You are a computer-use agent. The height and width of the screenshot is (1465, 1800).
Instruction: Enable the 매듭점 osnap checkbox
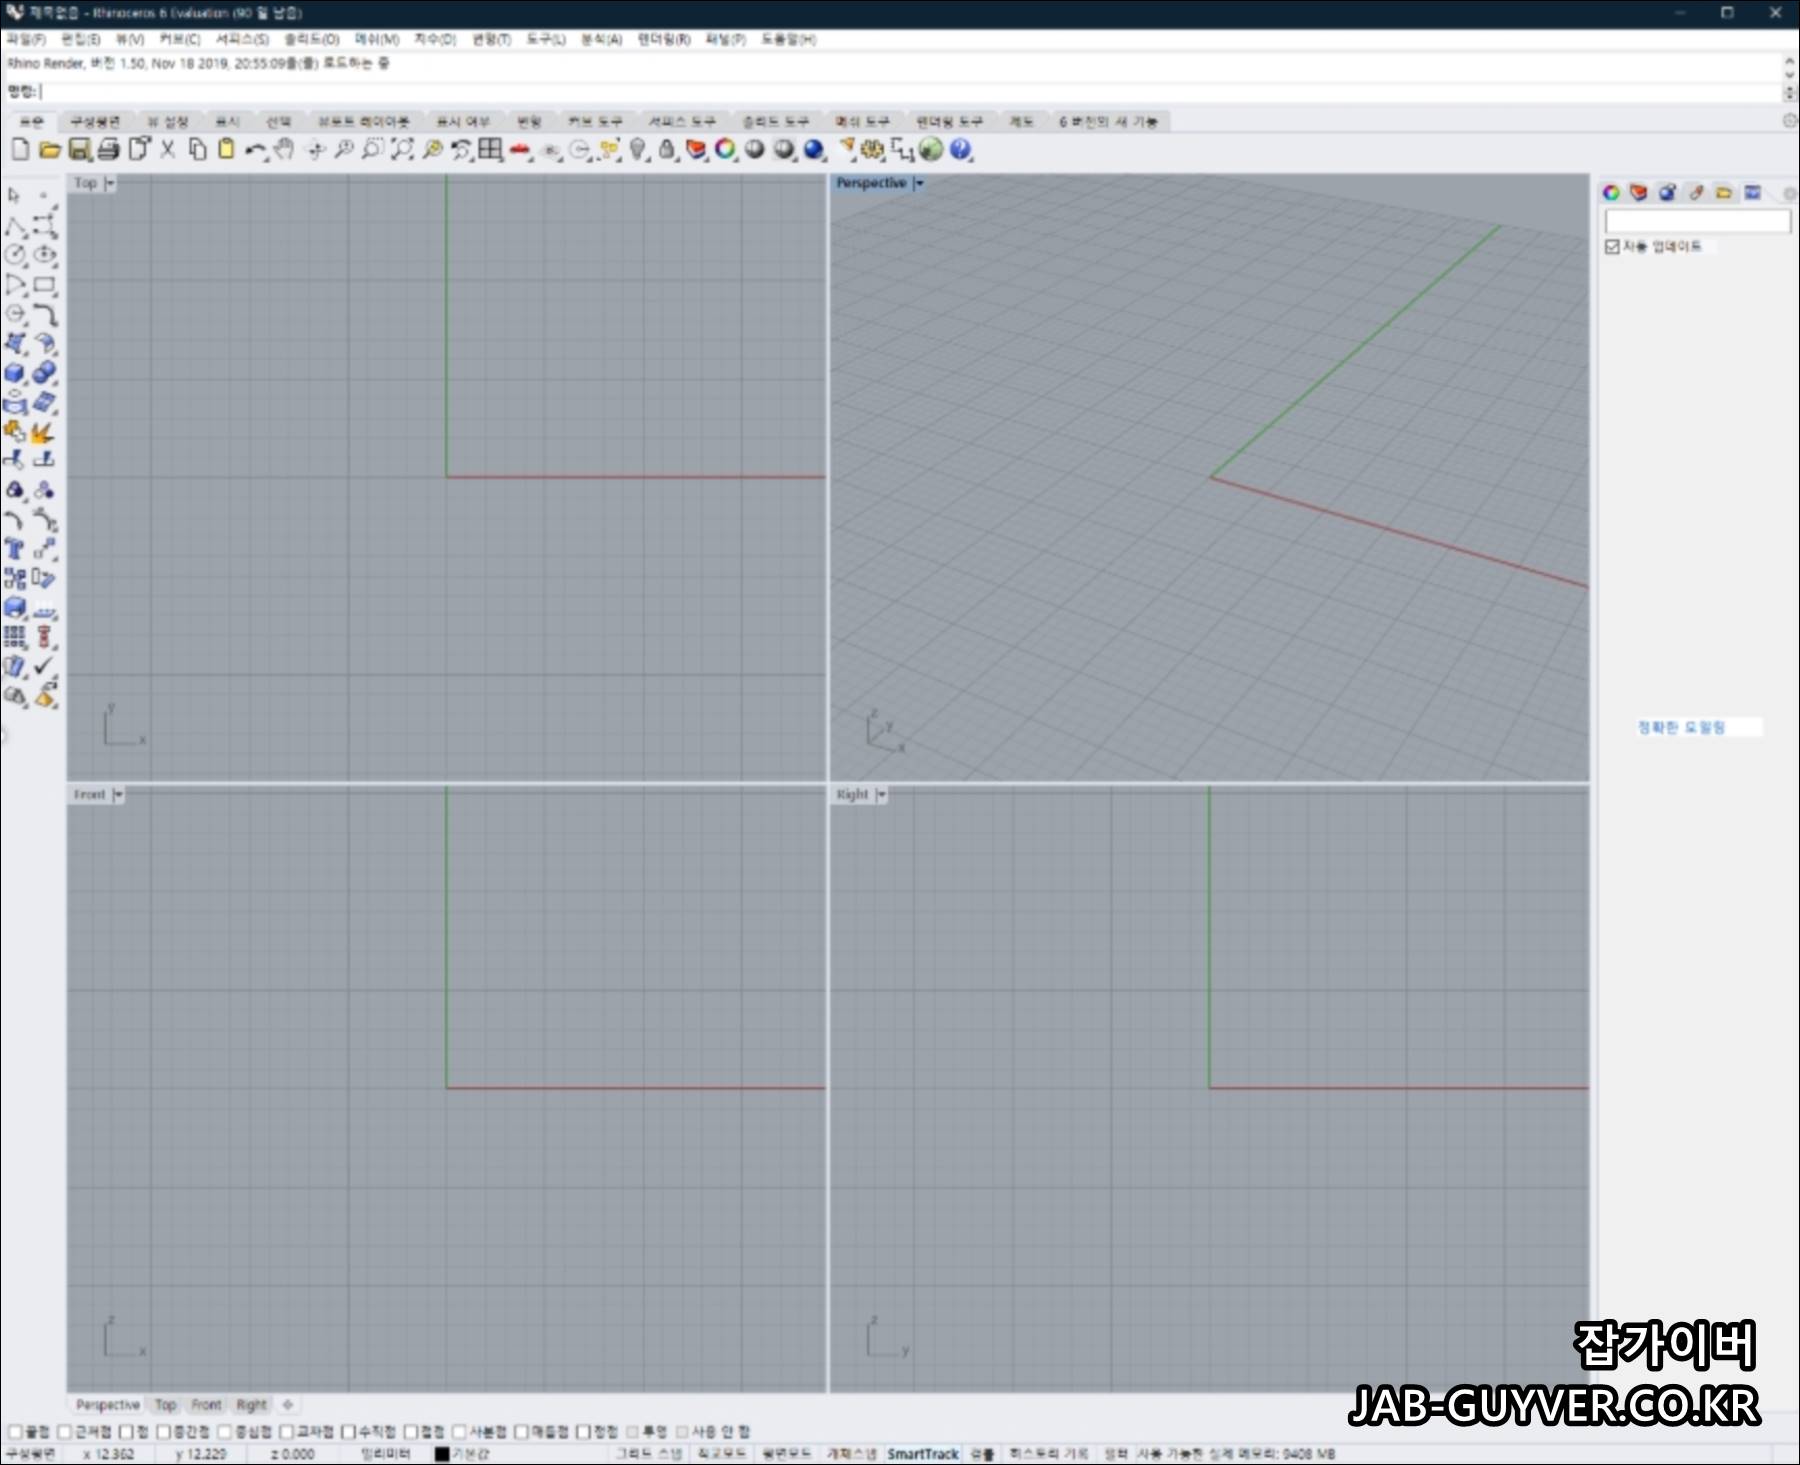[x=522, y=1432]
